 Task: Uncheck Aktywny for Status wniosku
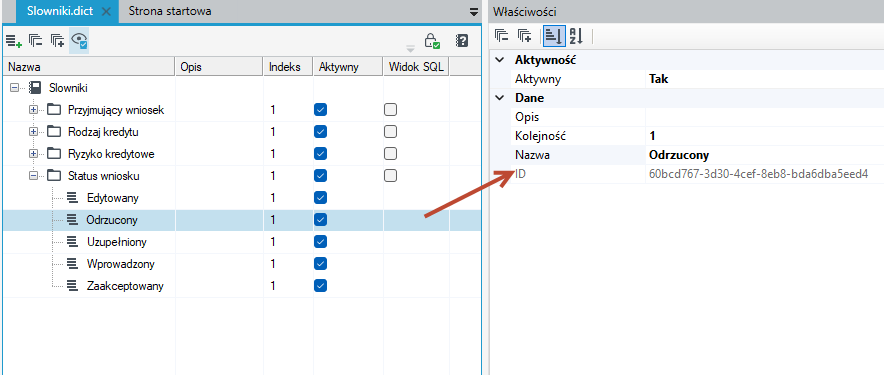point(320,176)
